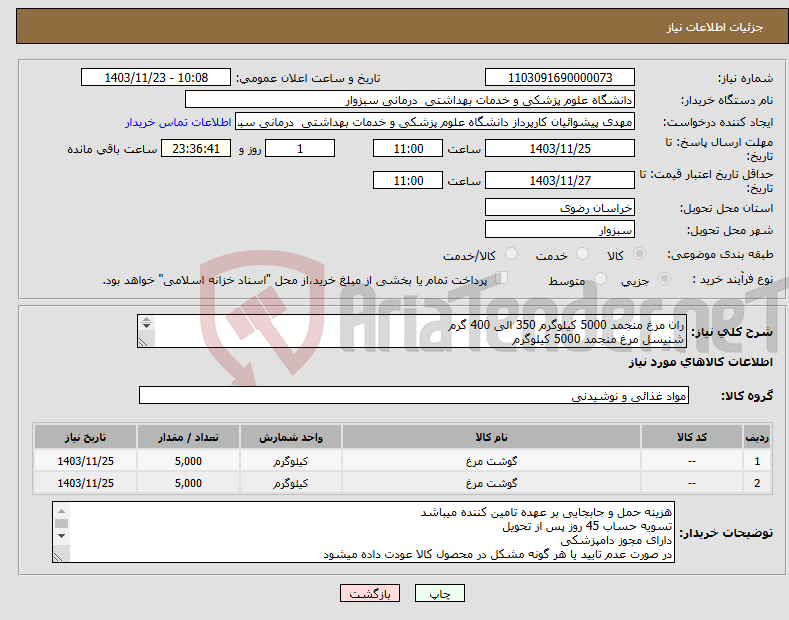Image resolution: width=789 pixels, height=620 pixels.
Task: Click the تعداد / مقدار column header
Action: pyautogui.click(x=188, y=437)
